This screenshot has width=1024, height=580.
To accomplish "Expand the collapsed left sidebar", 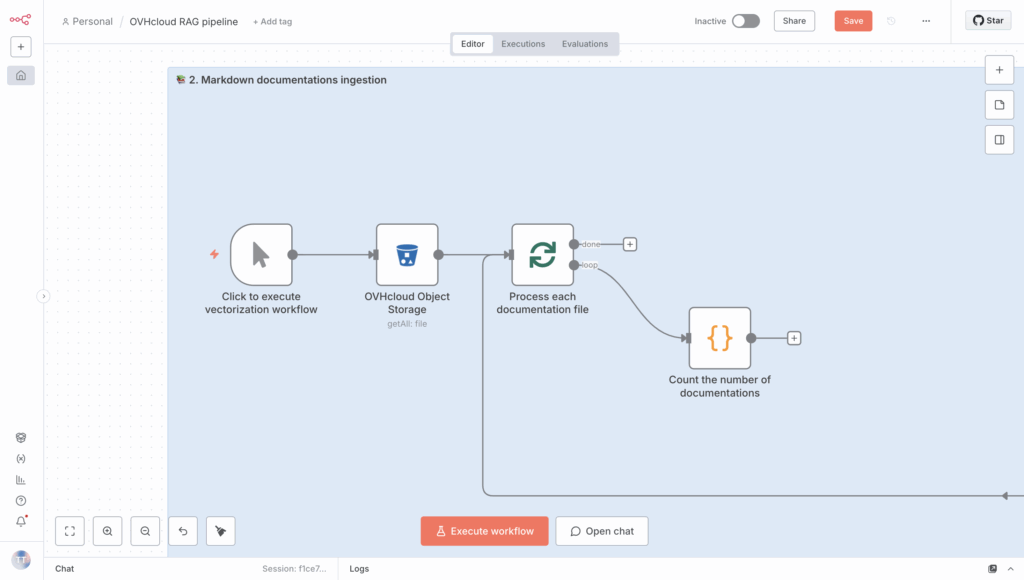I will (x=43, y=296).
